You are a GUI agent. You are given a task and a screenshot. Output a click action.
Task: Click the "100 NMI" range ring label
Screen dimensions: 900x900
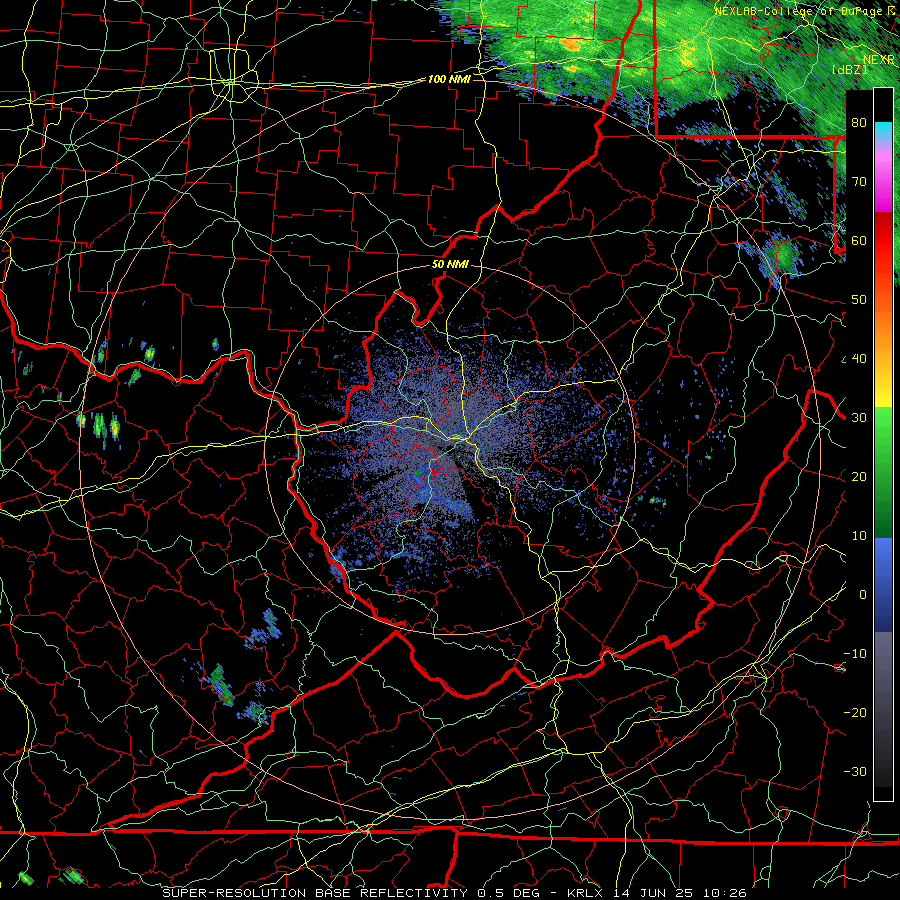(449, 79)
